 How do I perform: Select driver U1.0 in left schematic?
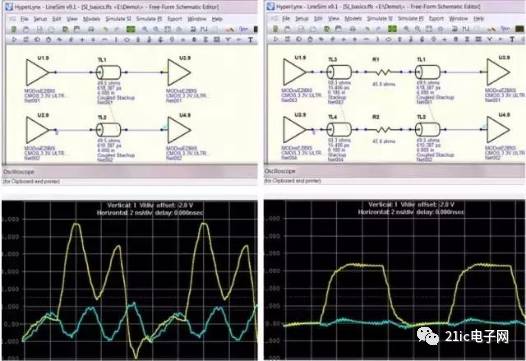[37, 72]
